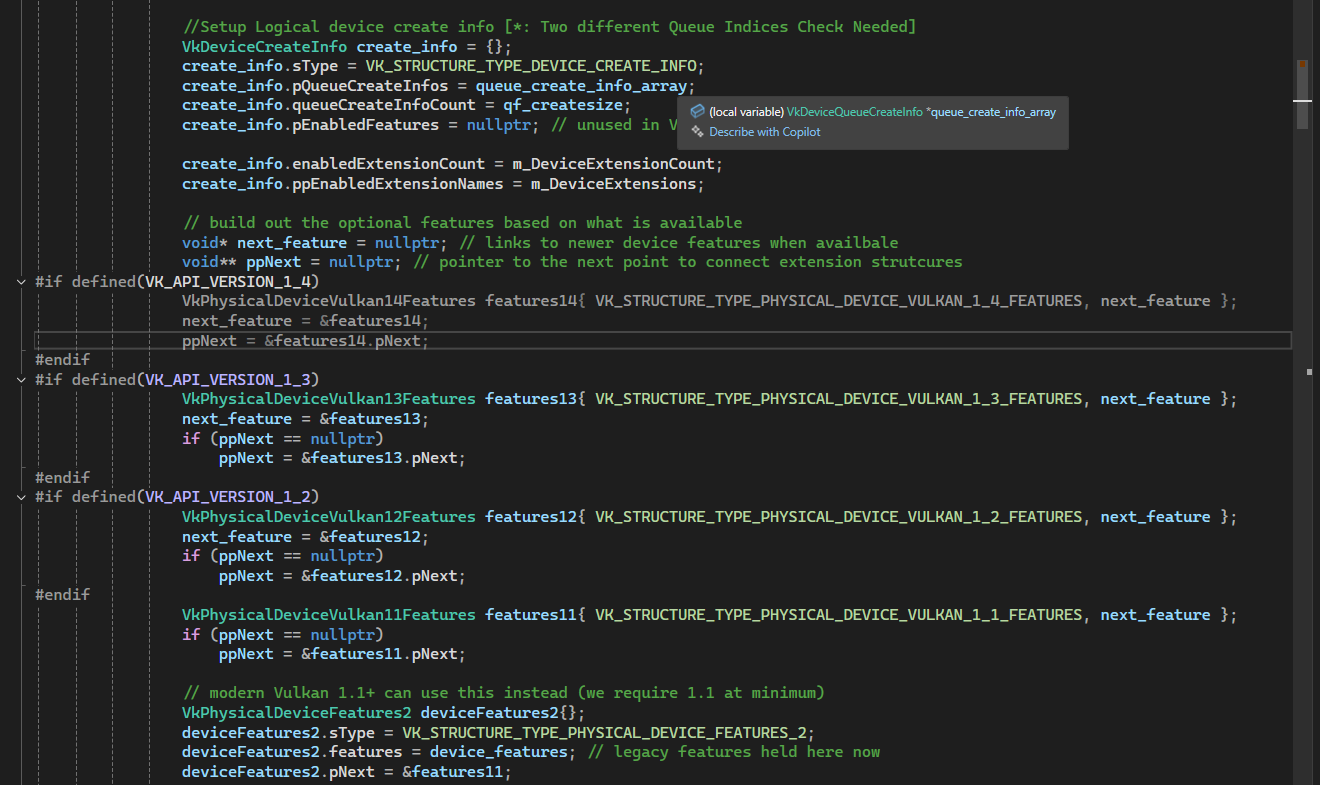Click Describe with Copilot link

point(764,132)
